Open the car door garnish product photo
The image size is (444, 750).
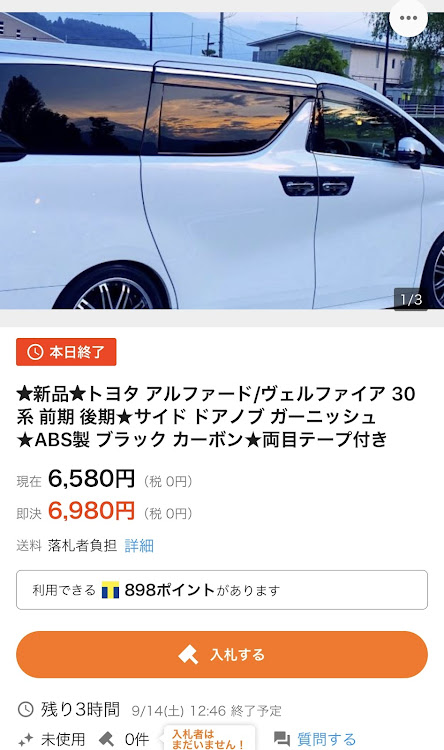pyautogui.click(x=222, y=160)
